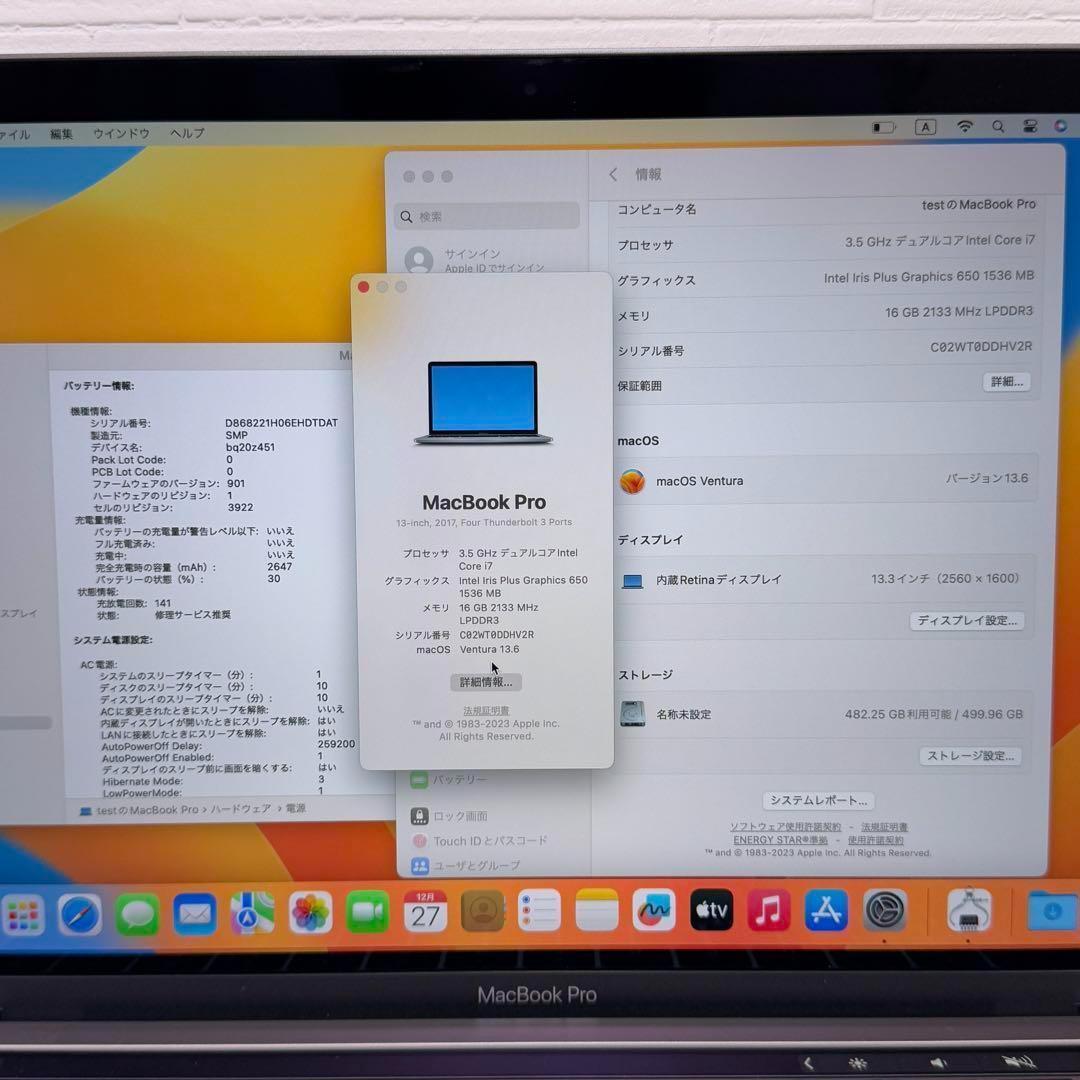This screenshot has width=1080, height=1080.
Task: Open System Information icon in Dock
Action: [969, 911]
